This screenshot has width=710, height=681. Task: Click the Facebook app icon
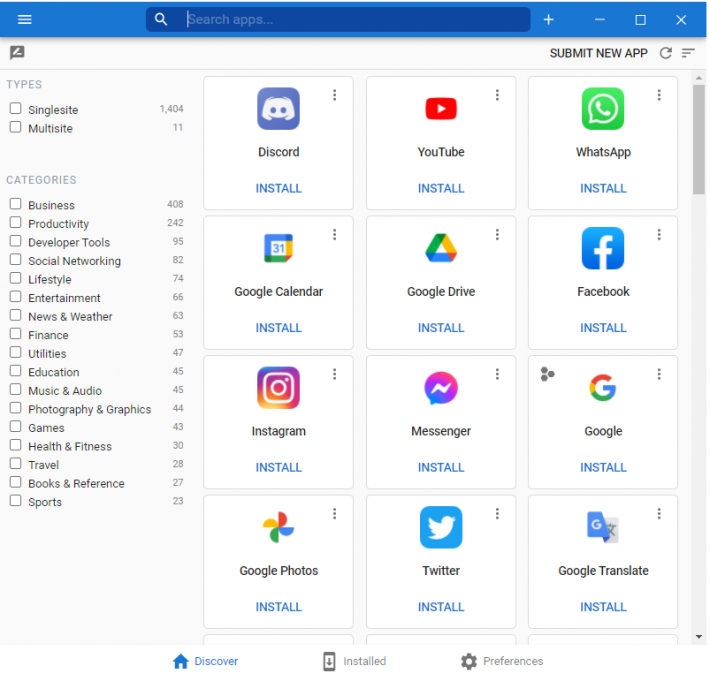603,248
